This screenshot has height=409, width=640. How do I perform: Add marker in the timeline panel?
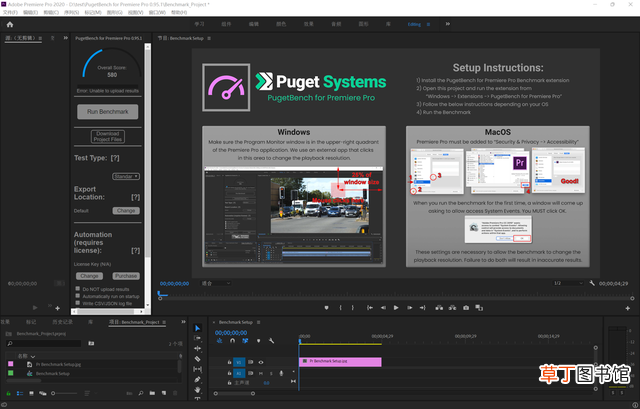[x=258, y=341]
